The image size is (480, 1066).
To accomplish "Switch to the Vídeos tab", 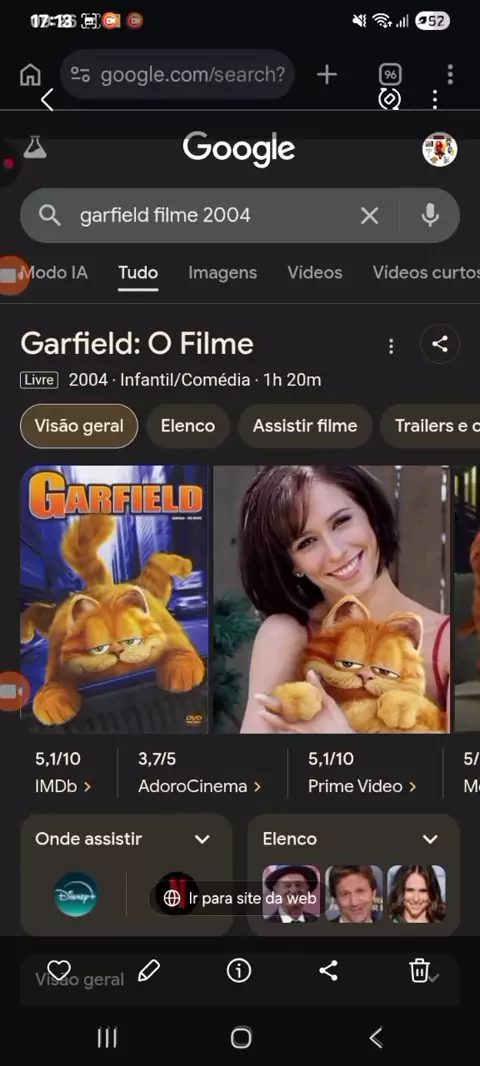I will (315, 273).
